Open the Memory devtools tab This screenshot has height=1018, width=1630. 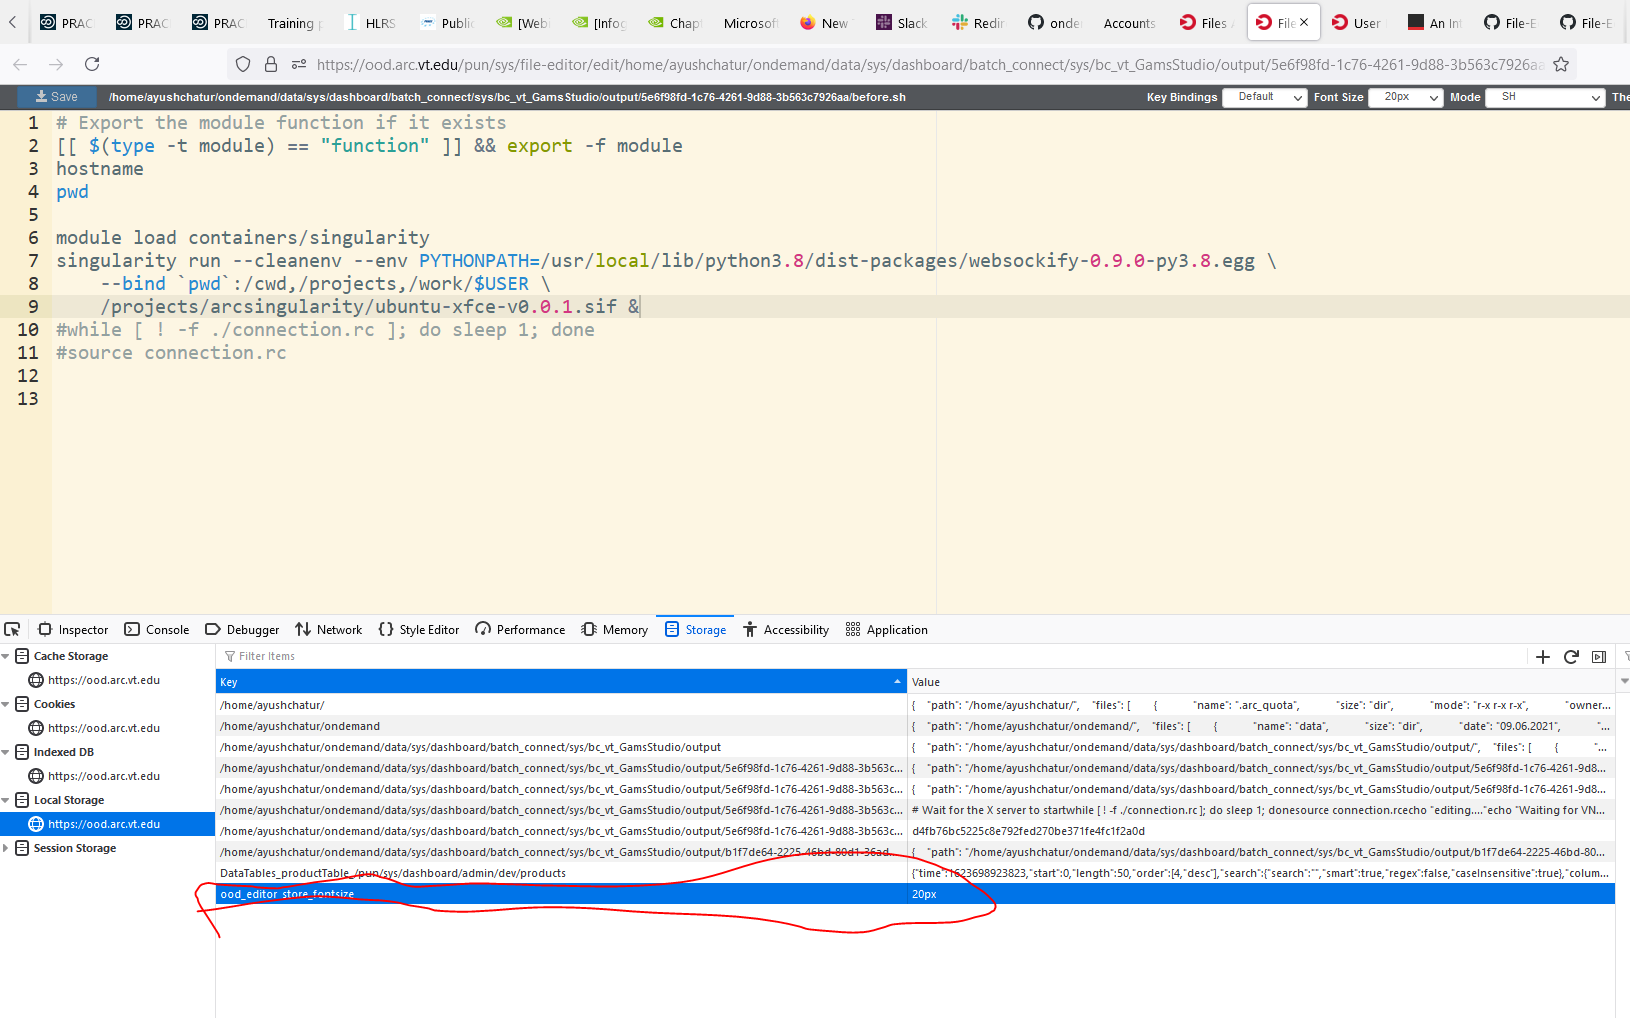pos(615,629)
